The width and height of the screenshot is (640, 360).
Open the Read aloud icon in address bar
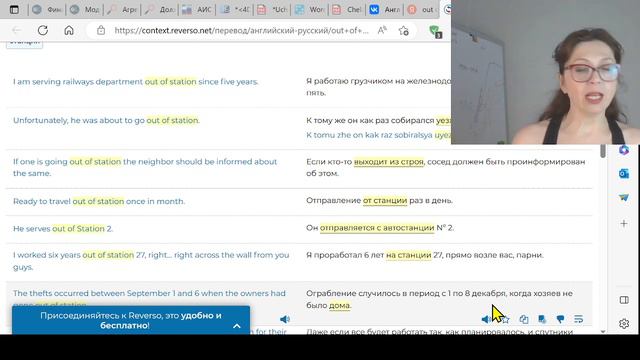pos(382,30)
